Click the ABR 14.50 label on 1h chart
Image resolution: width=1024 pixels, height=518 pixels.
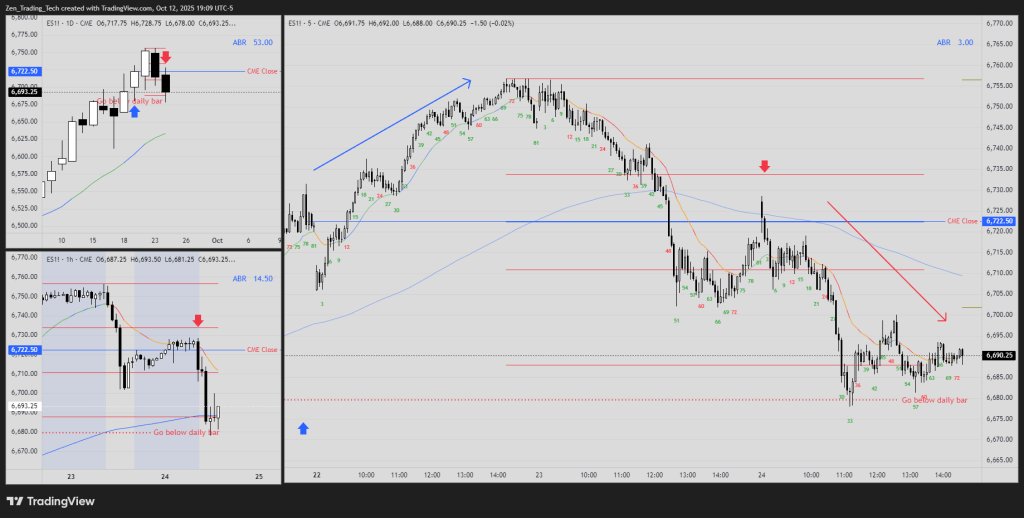(245, 278)
